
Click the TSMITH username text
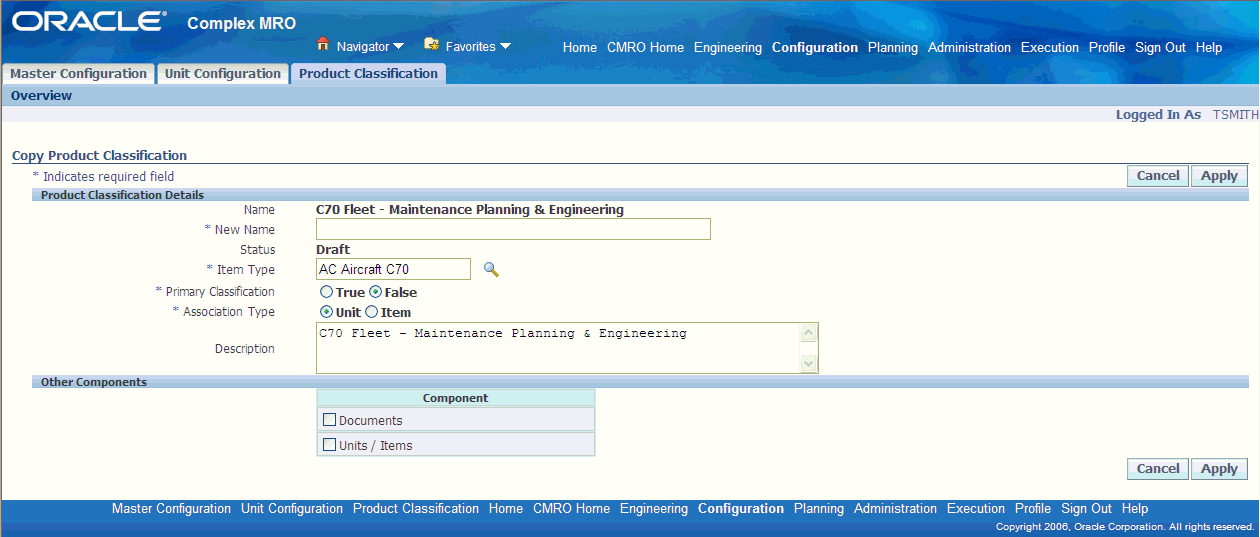[1236, 115]
